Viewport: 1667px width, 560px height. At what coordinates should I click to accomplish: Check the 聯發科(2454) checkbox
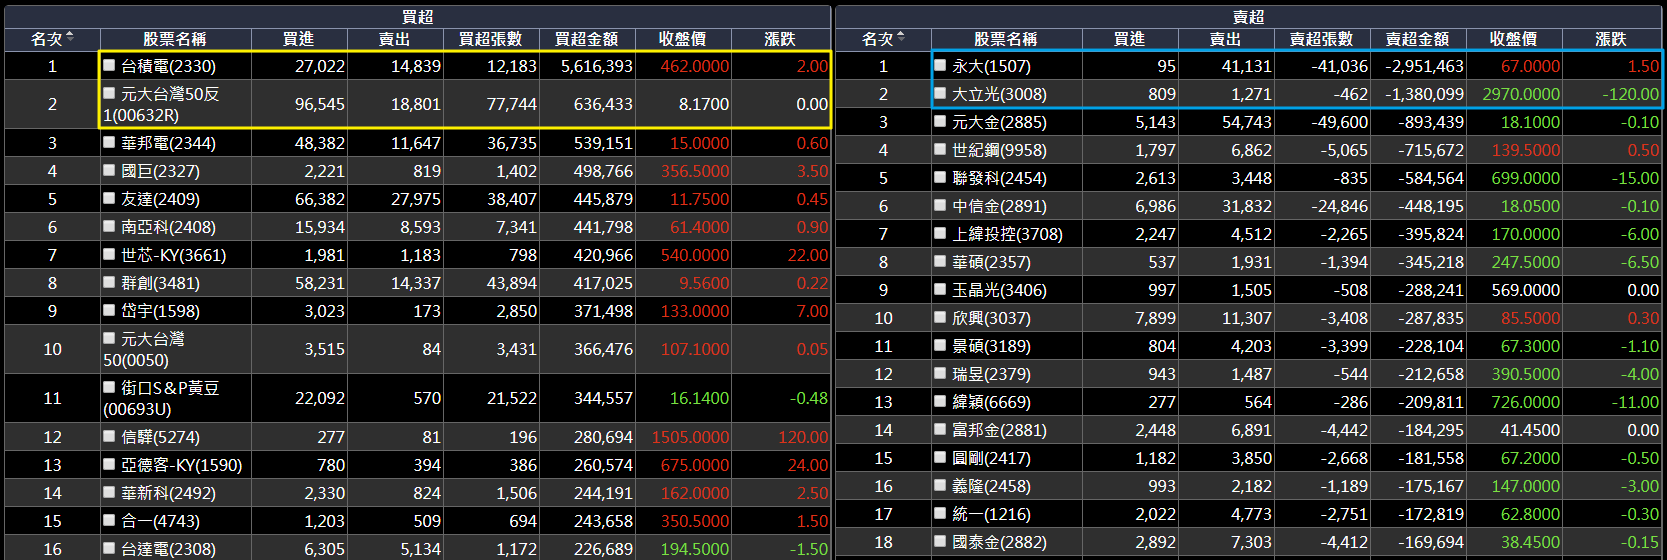tap(940, 177)
